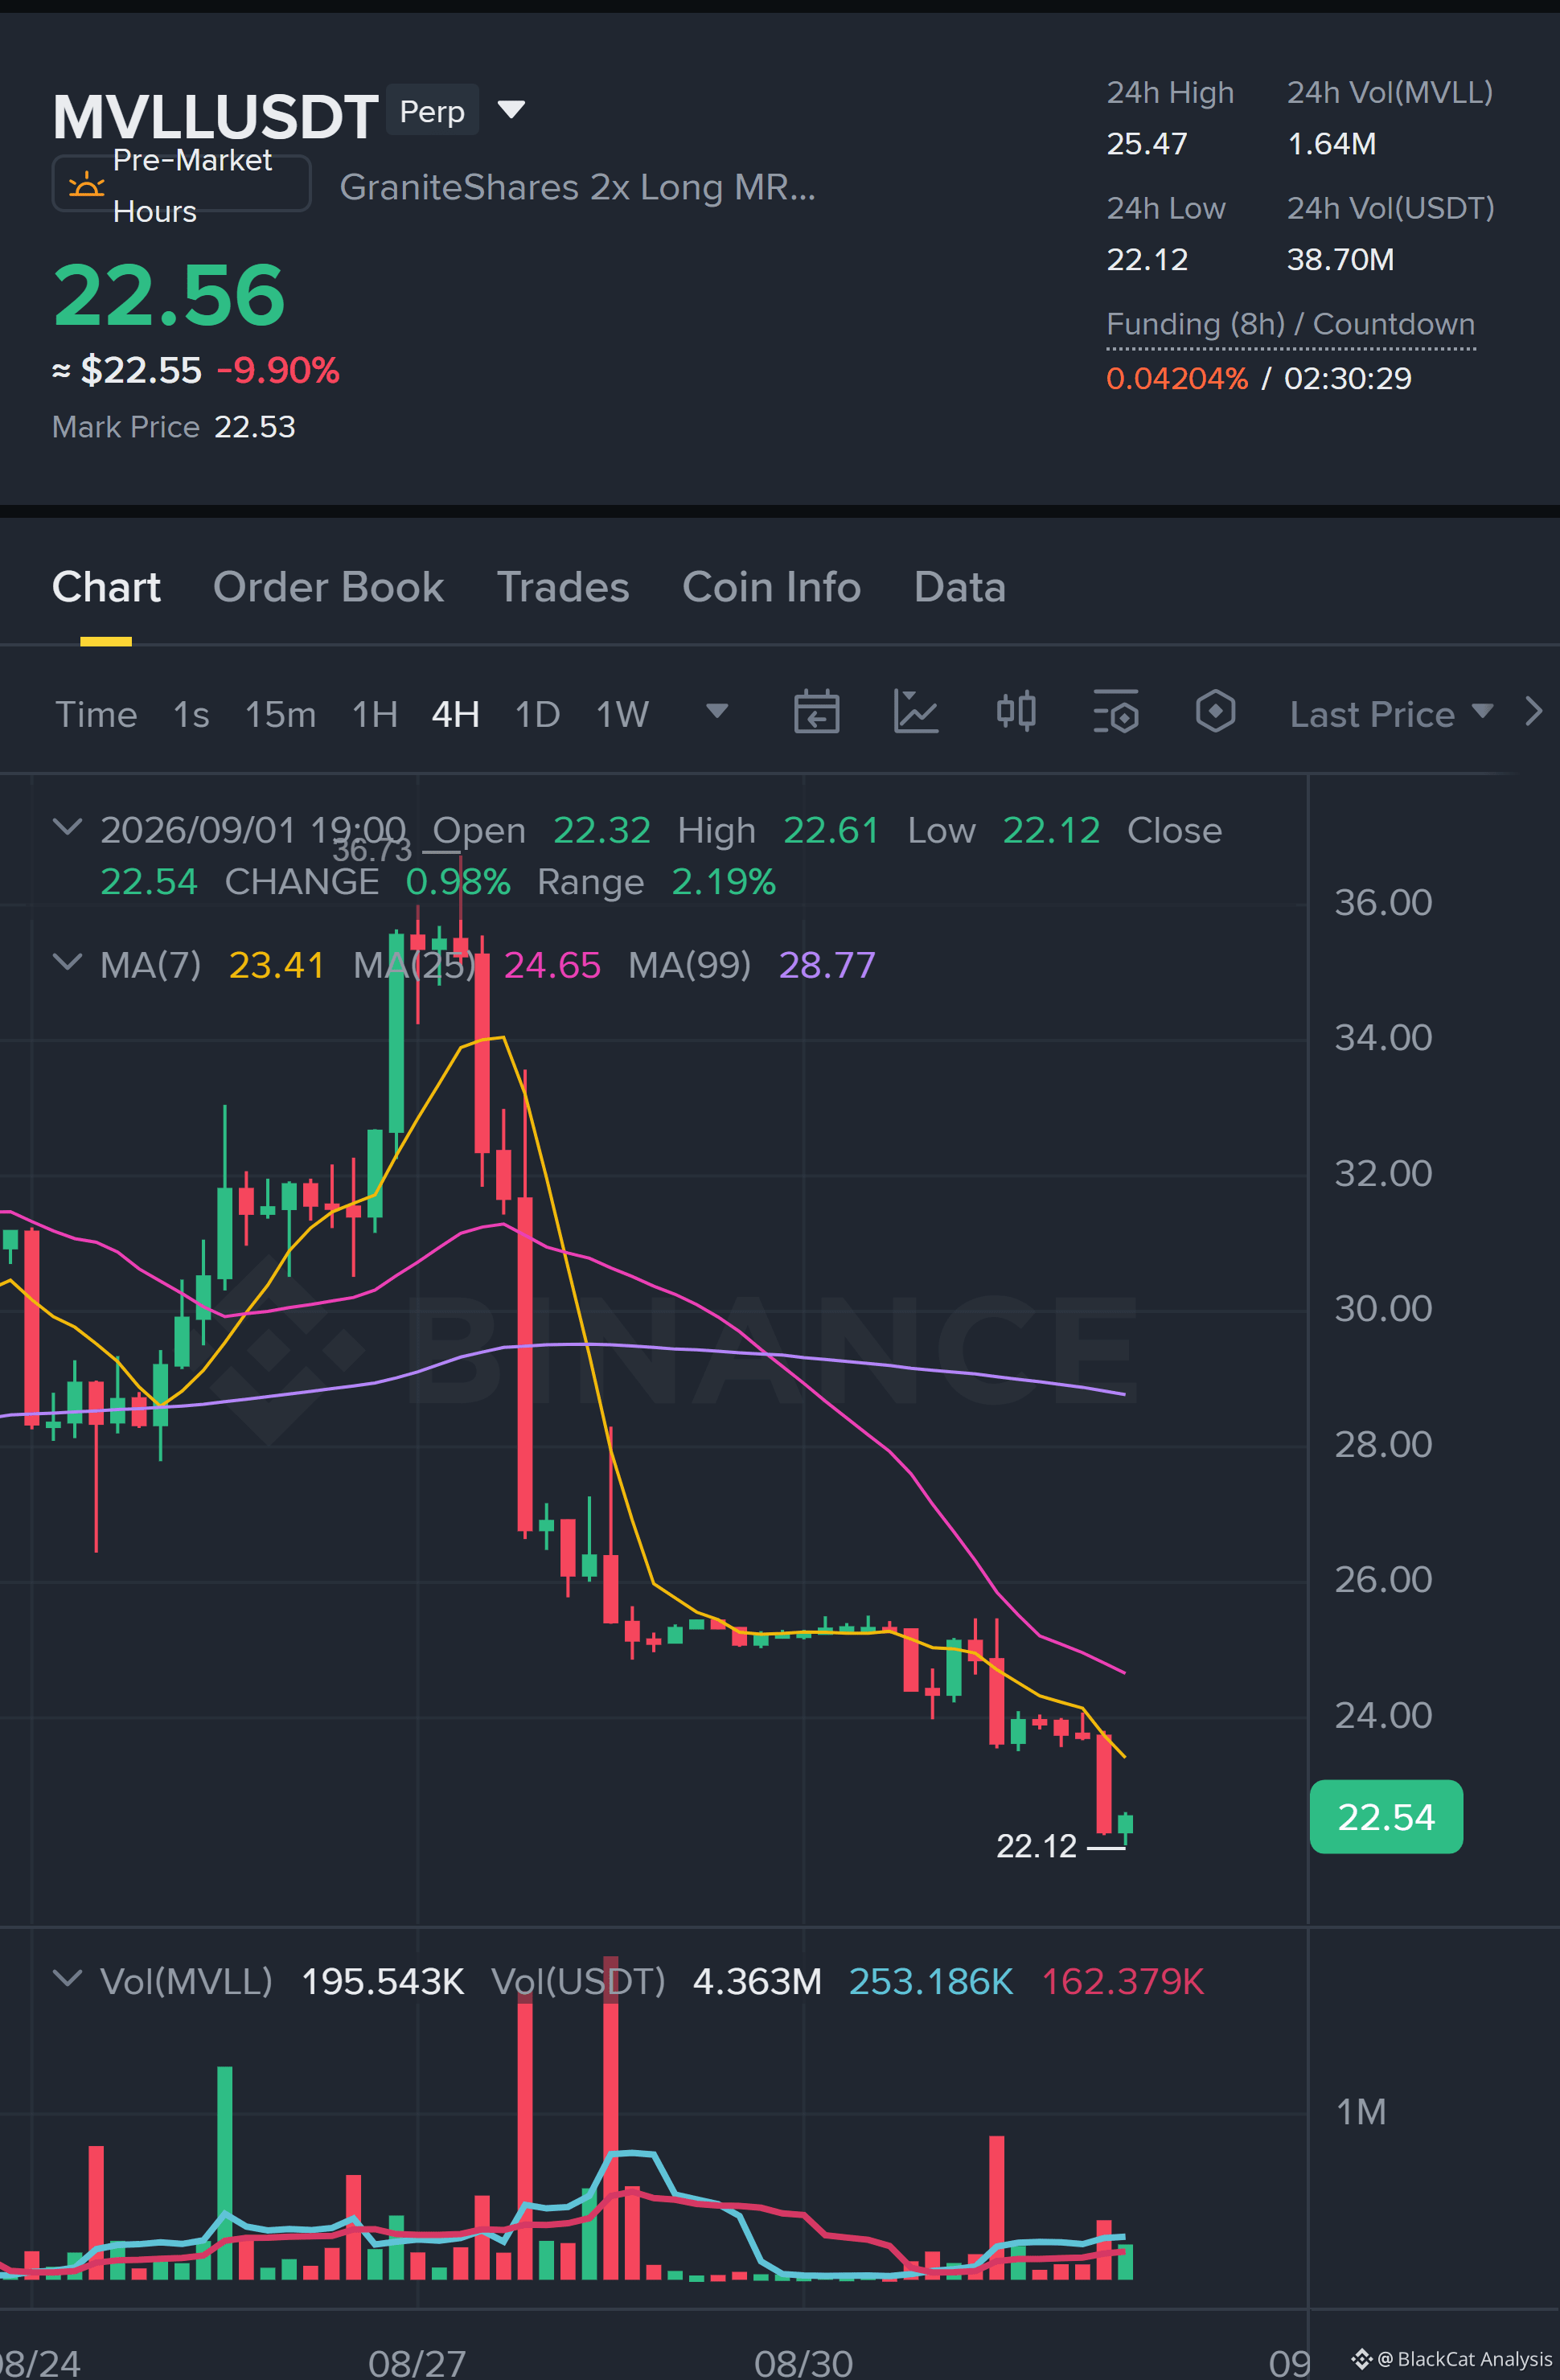The height and width of the screenshot is (2380, 1560).
Task: Click the Pre-Market Hours sun icon
Action: (86, 185)
